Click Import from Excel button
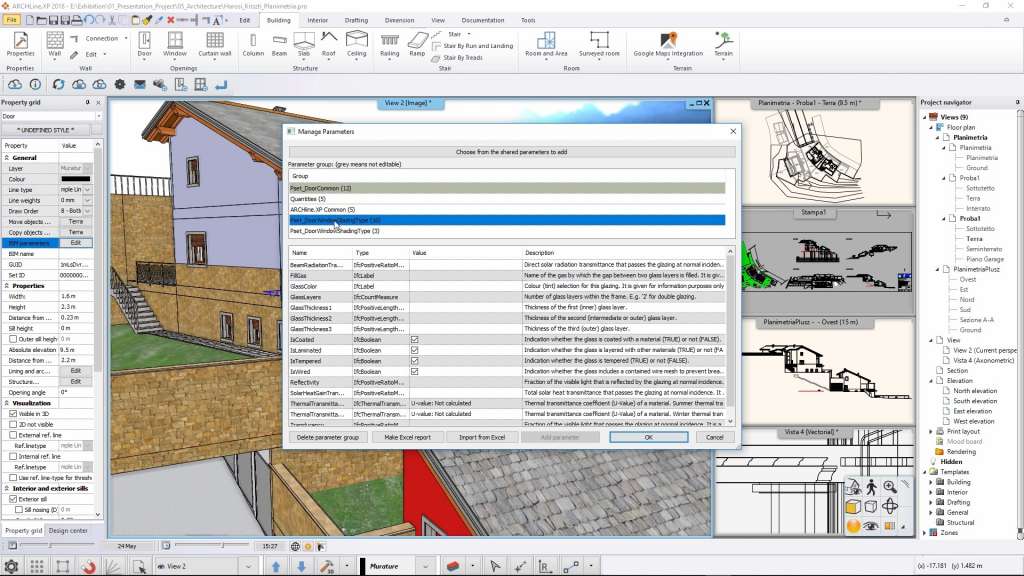 pos(482,437)
